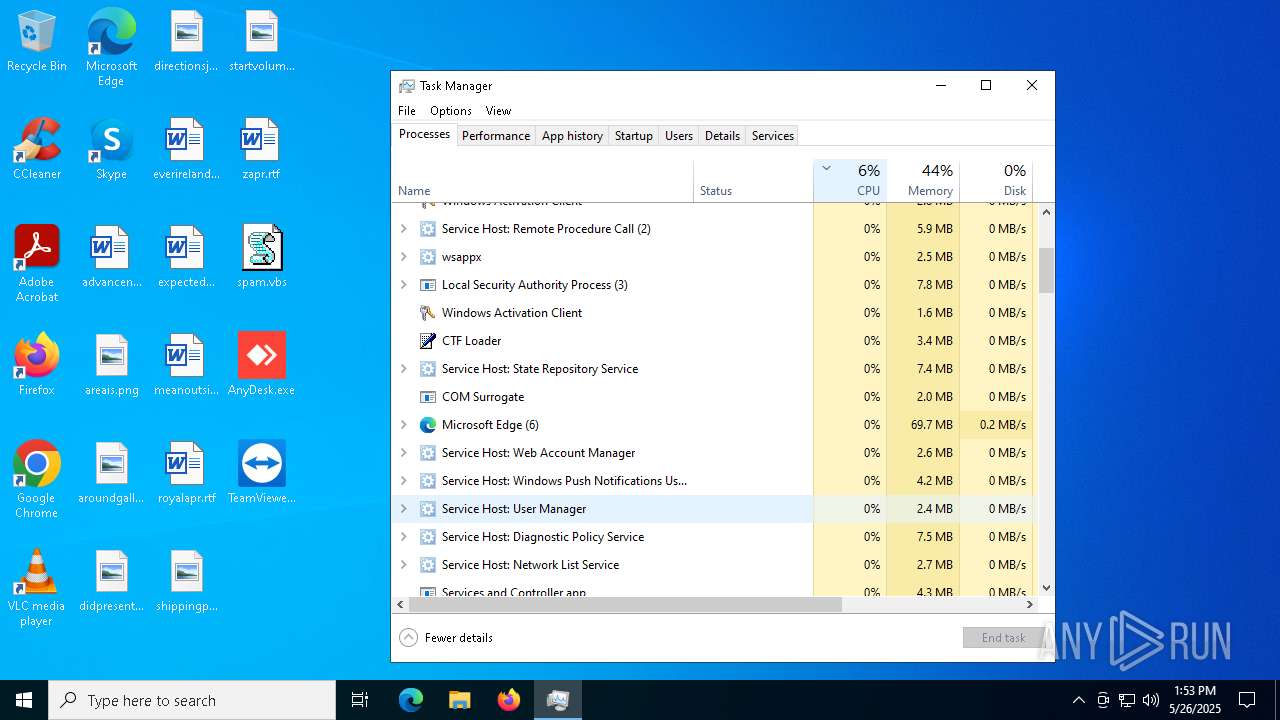The height and width of the screenshot is (720, 1280).
Task: Open the notification center icon
Action: pyautogui.click(x=1247, y=700)
